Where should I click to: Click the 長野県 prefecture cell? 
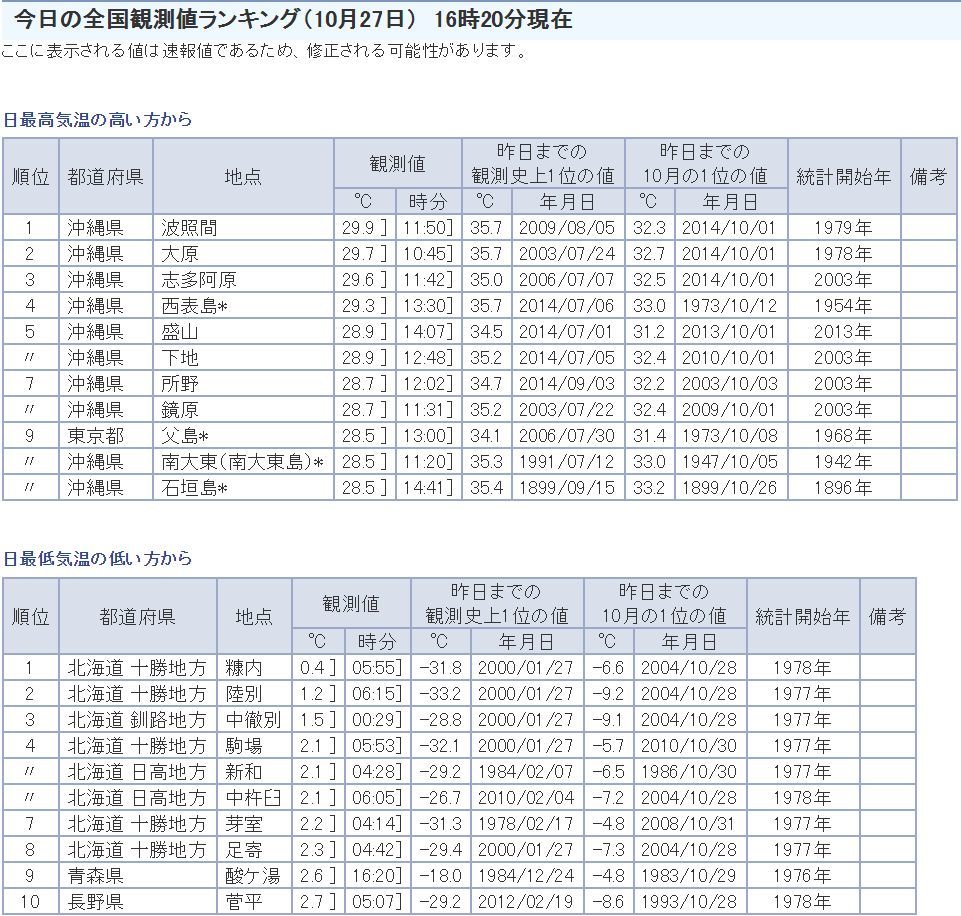(x=138, y=902)
